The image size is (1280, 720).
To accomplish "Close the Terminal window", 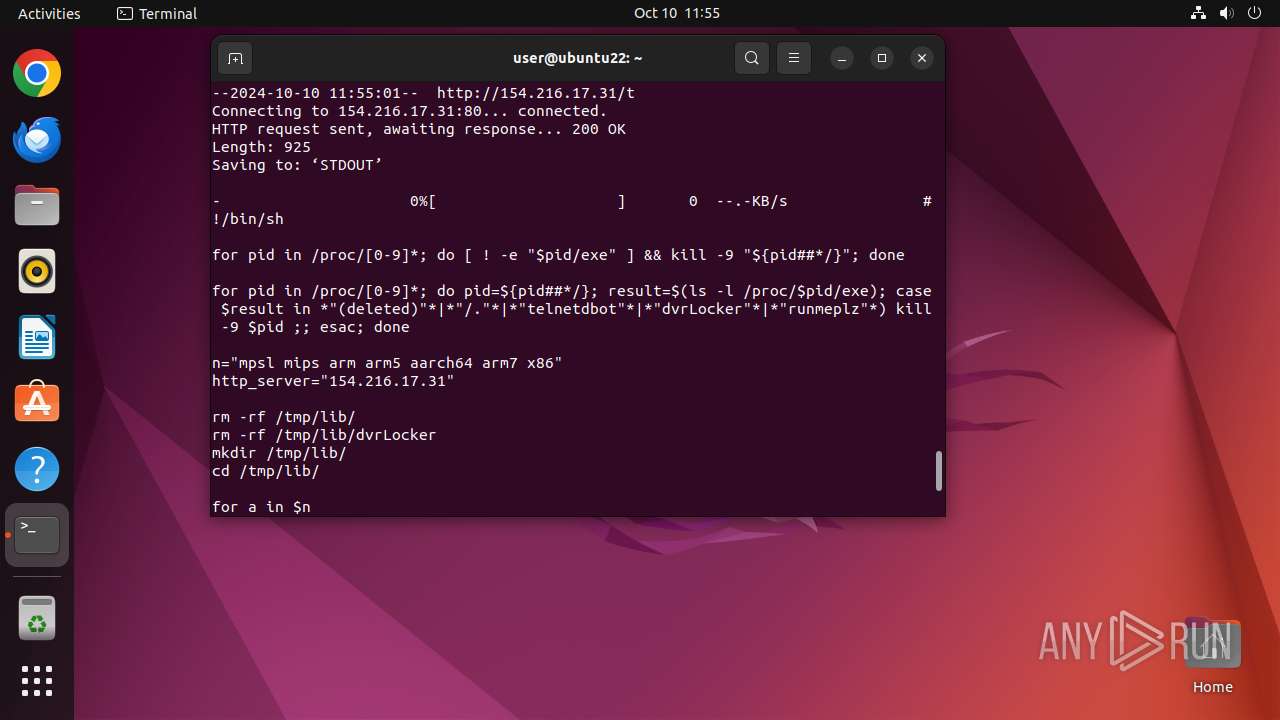I will [922, 58].
